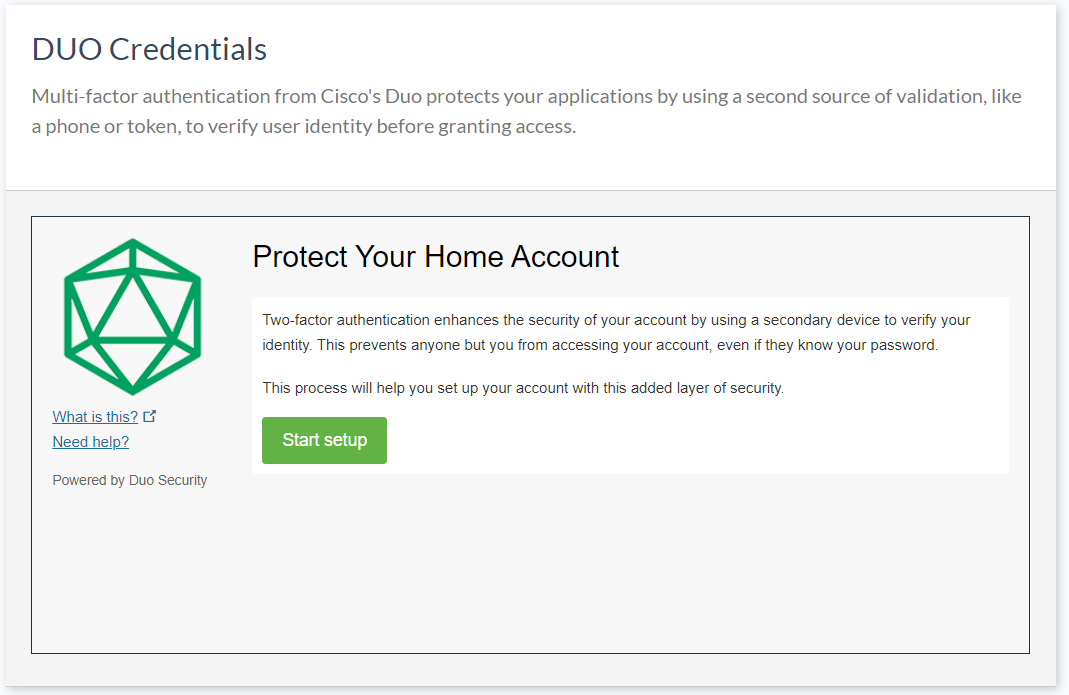
Task: Click the bottom vertex of the Duo logo
Action: (x=132, y=390)
